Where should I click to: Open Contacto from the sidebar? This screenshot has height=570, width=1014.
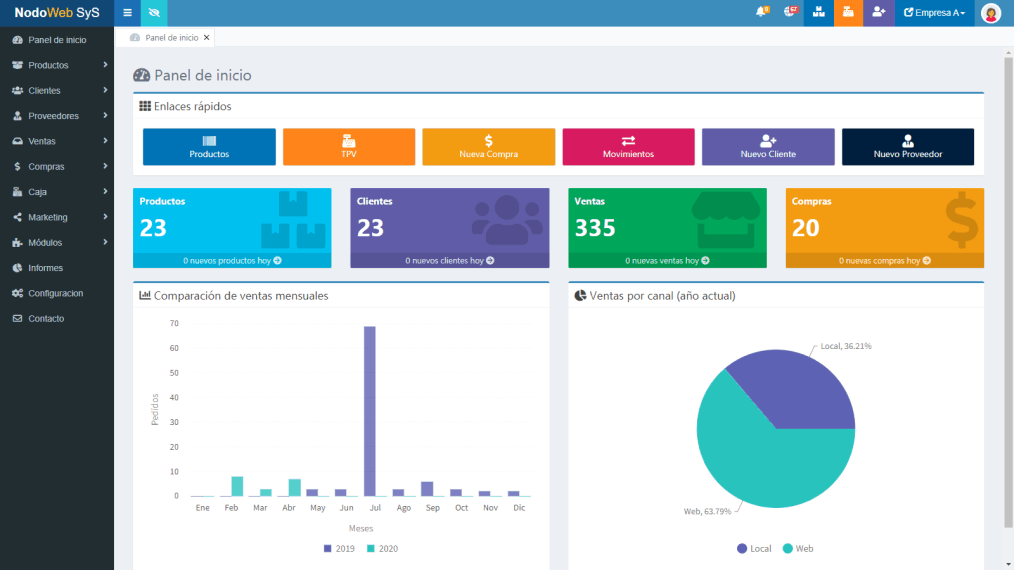point(46,318)
